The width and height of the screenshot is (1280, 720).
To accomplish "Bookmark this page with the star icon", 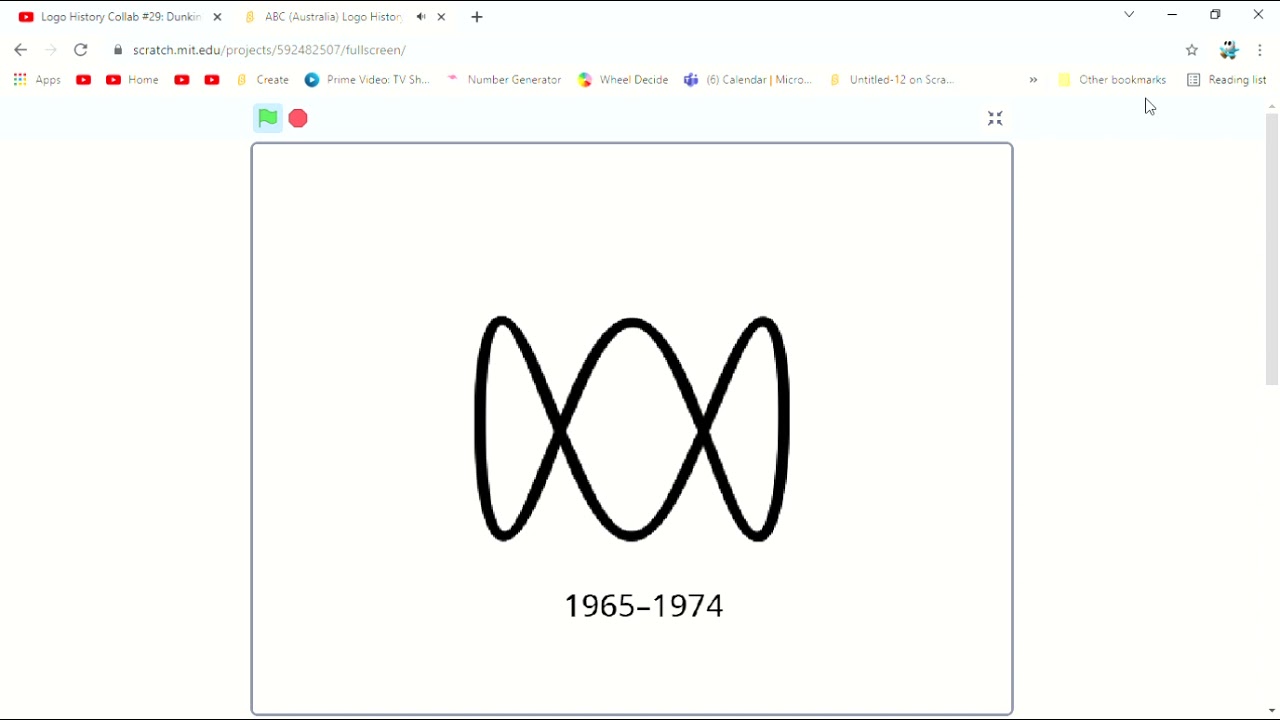I will pyautogui.click(x=1192, y=50).
